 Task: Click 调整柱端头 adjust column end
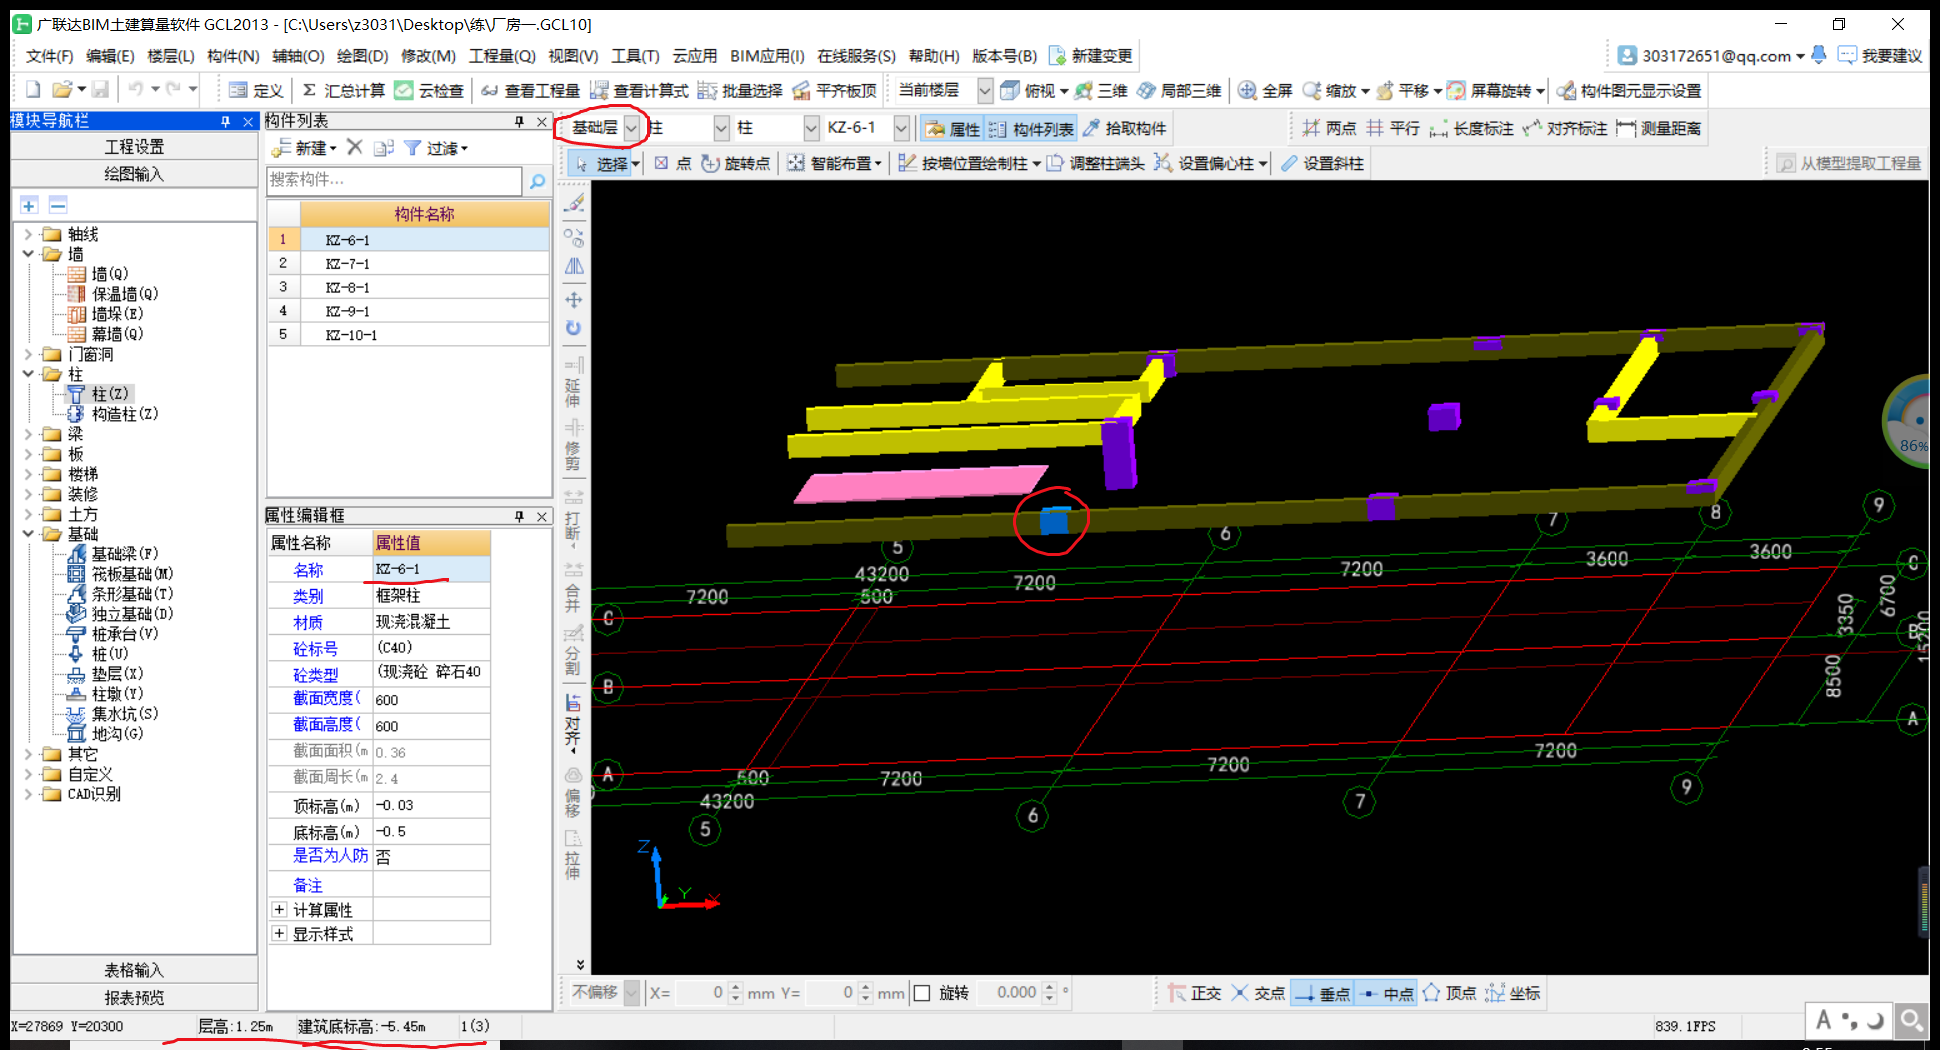pyautogui.click(x=1095, y=163)
